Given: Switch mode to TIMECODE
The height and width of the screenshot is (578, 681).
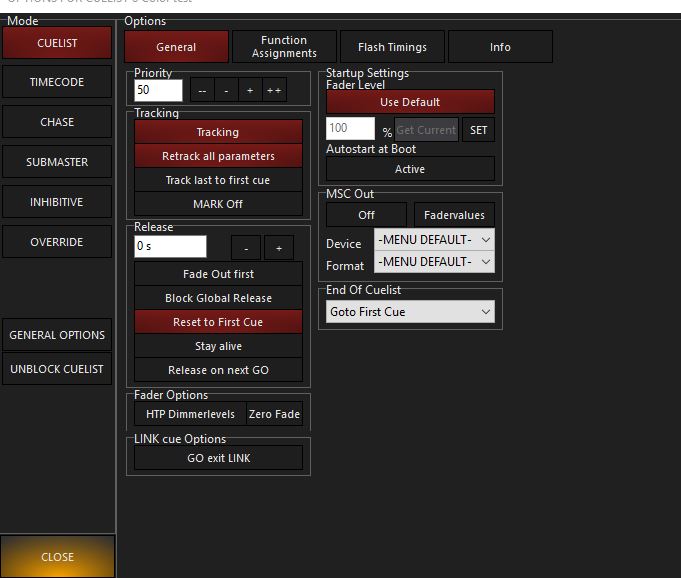Looking at the screenshot, I should 57,82.
